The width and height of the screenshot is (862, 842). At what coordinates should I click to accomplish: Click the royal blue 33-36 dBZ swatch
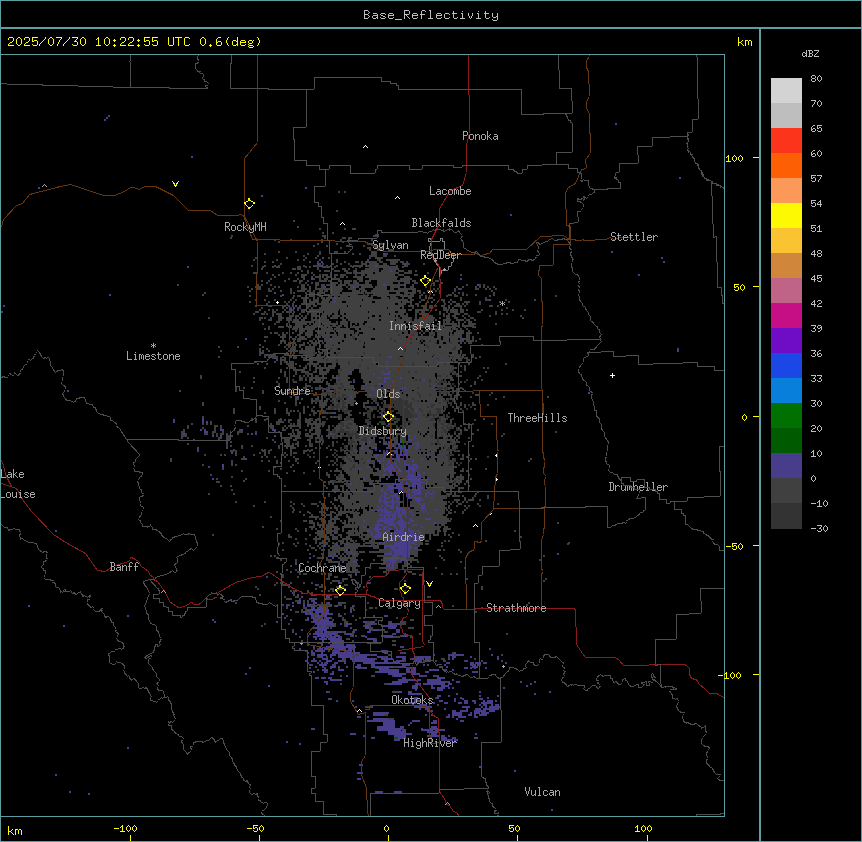[x=786, y=365]
